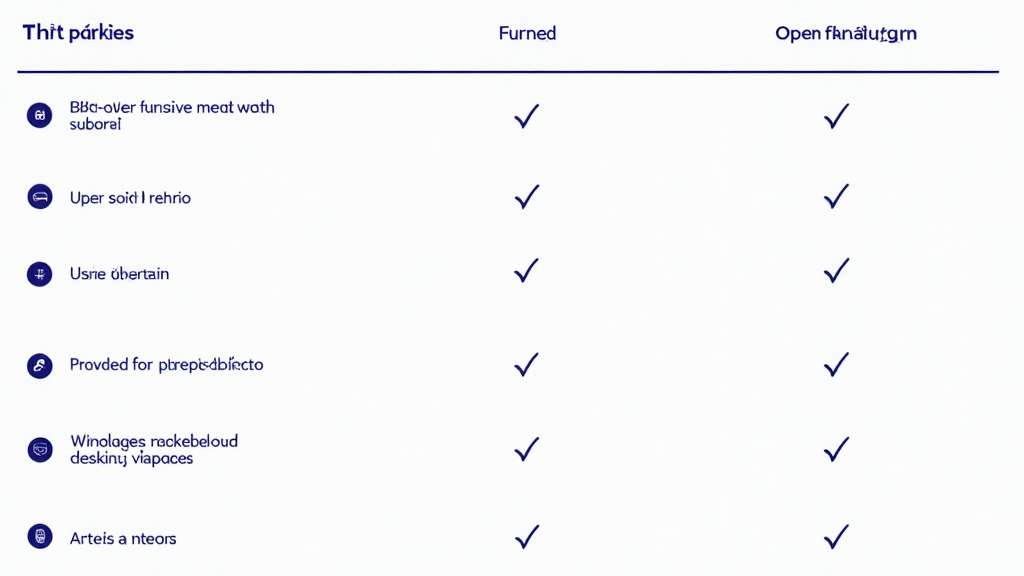Select the icon beside "Winolages rackebeloud"

39,450
